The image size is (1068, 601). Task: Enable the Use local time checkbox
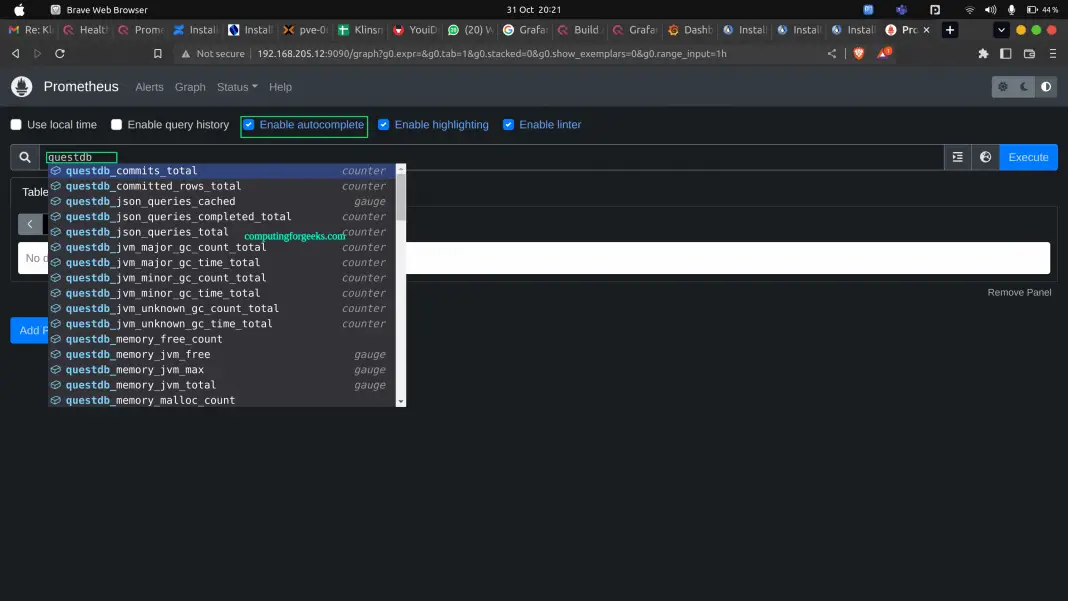point(16,124)
